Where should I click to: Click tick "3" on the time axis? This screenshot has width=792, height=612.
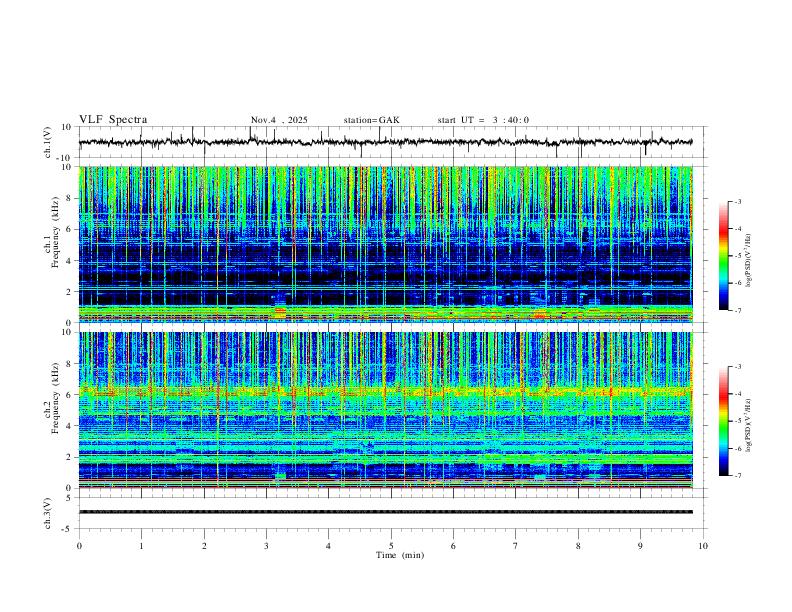266,546
